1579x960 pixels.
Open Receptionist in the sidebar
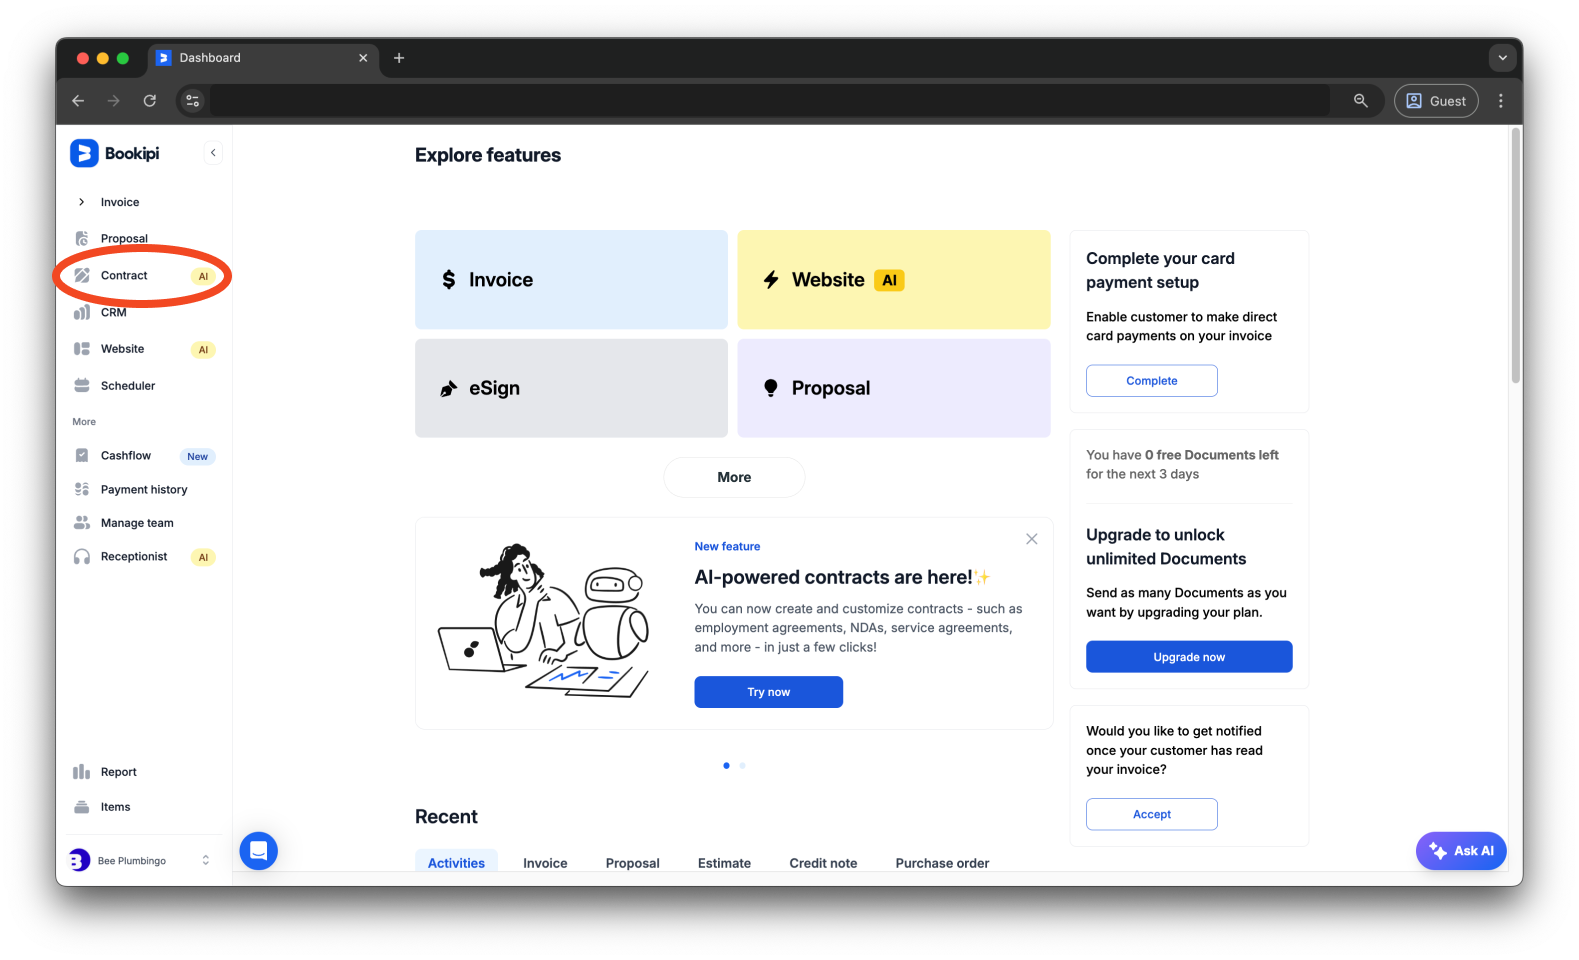[x=144, y=557]
